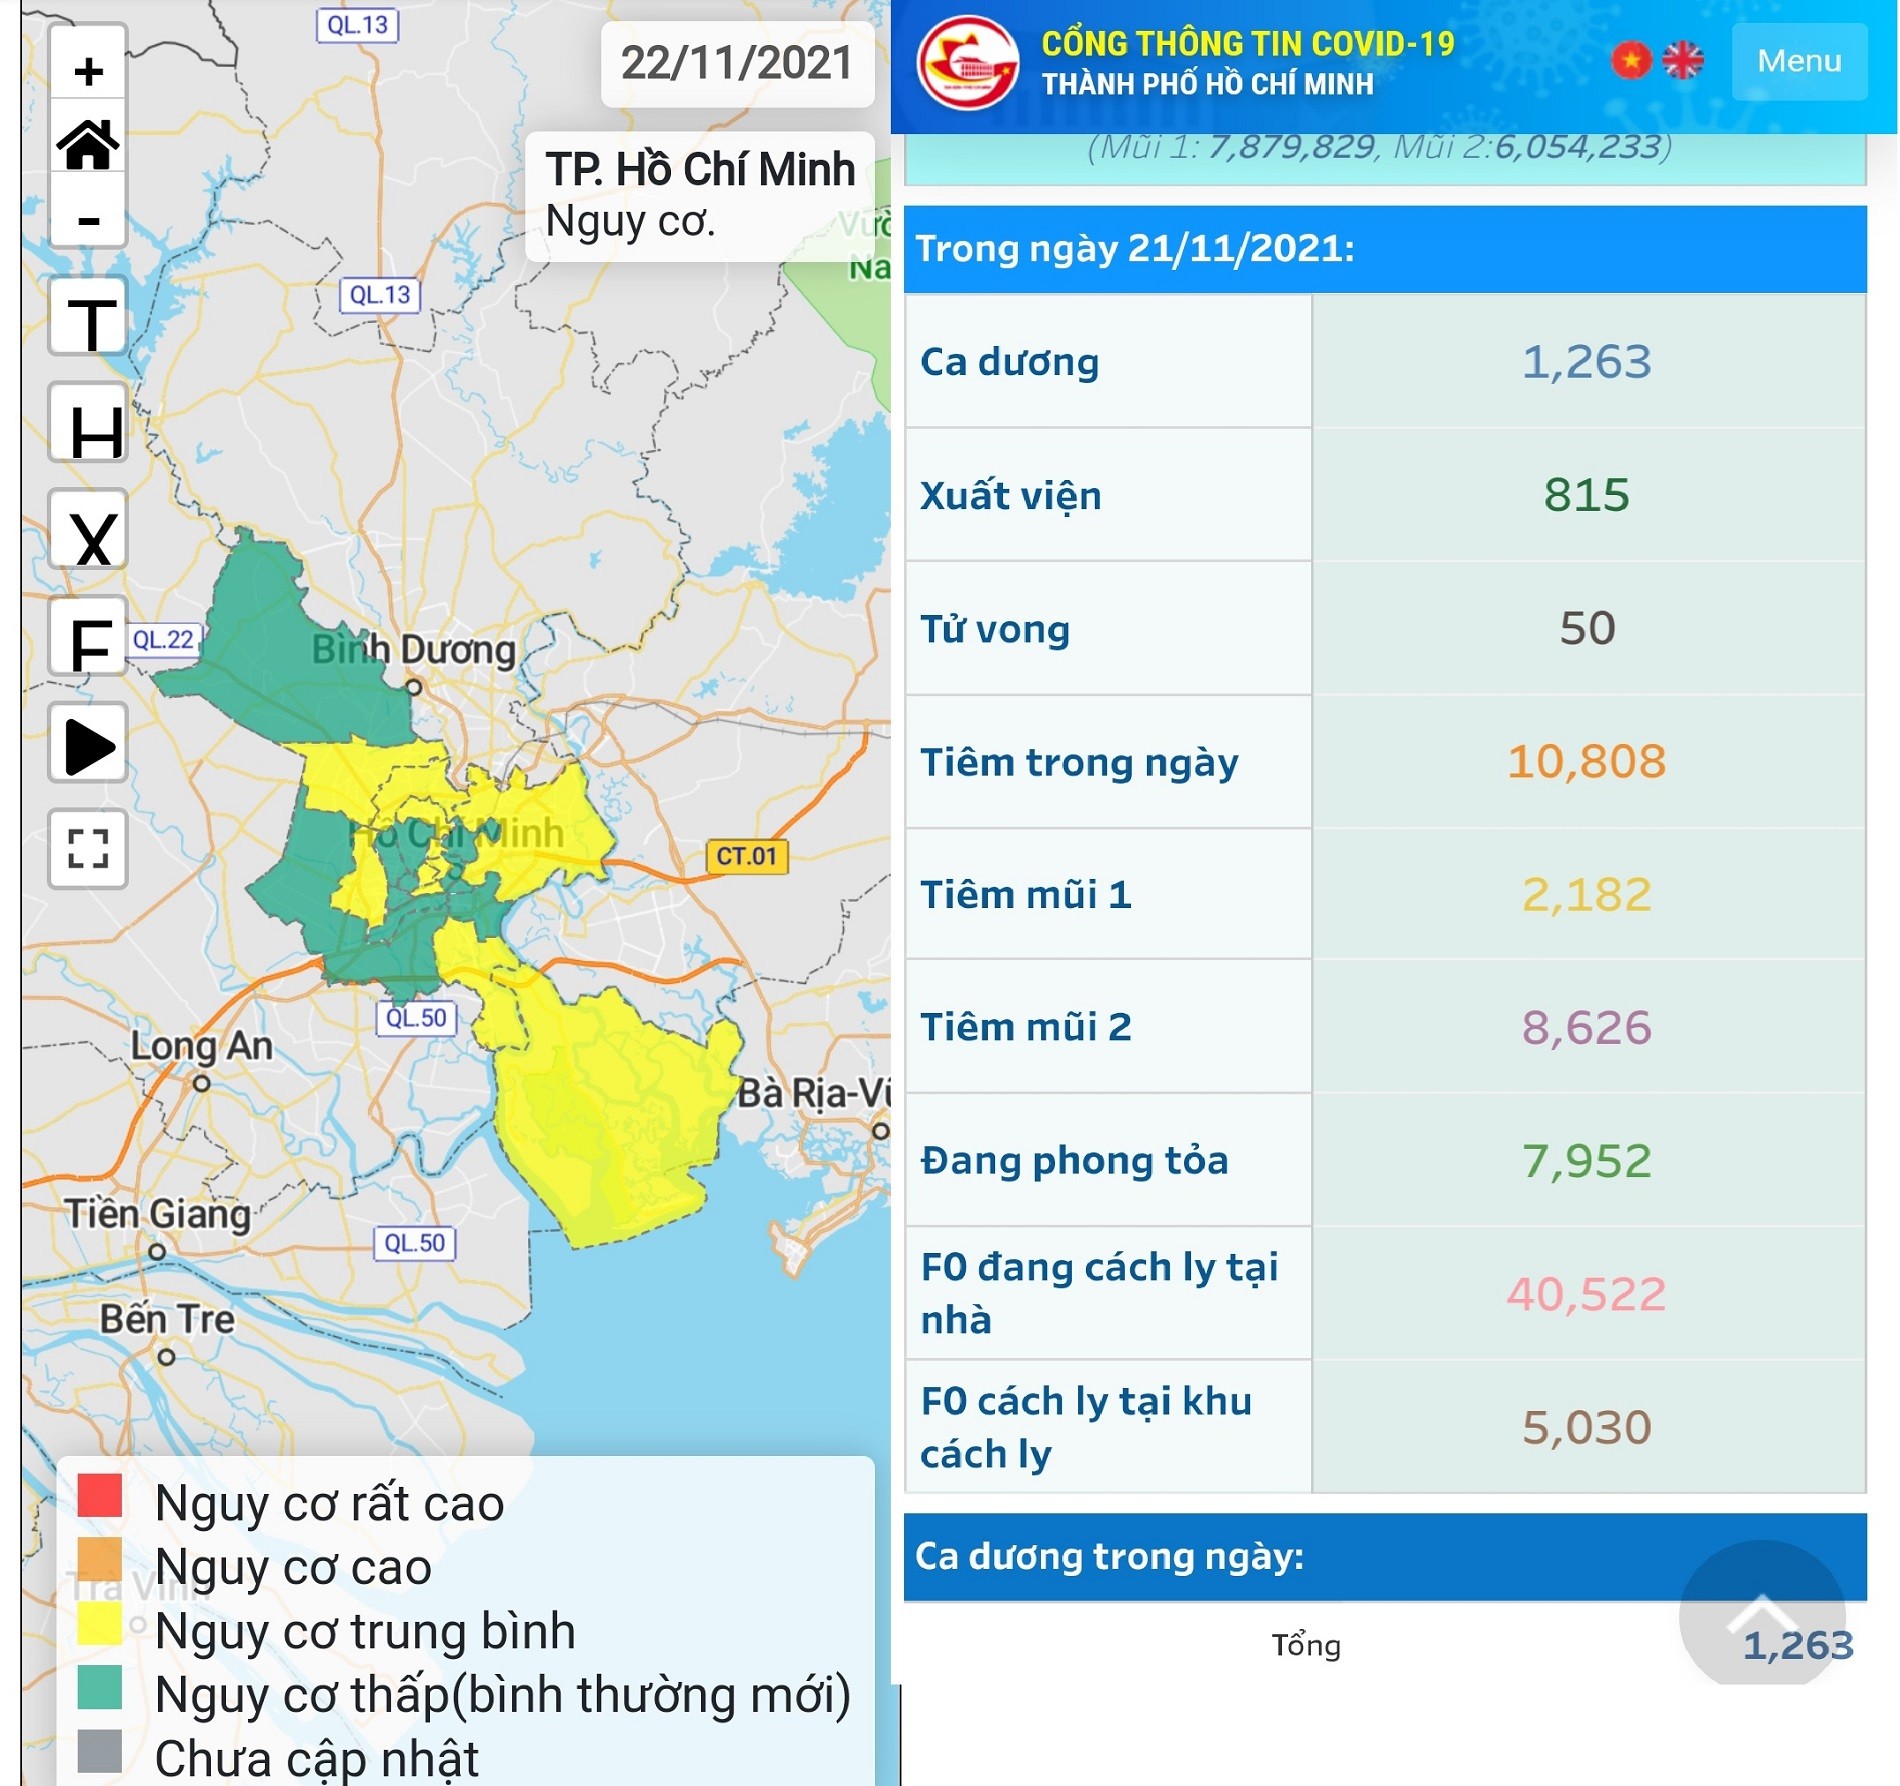Screen dimensions: 1900x1786
Task: Click the TP. Hồ Chí Minh info box
Action: click(x=700, y=196)
